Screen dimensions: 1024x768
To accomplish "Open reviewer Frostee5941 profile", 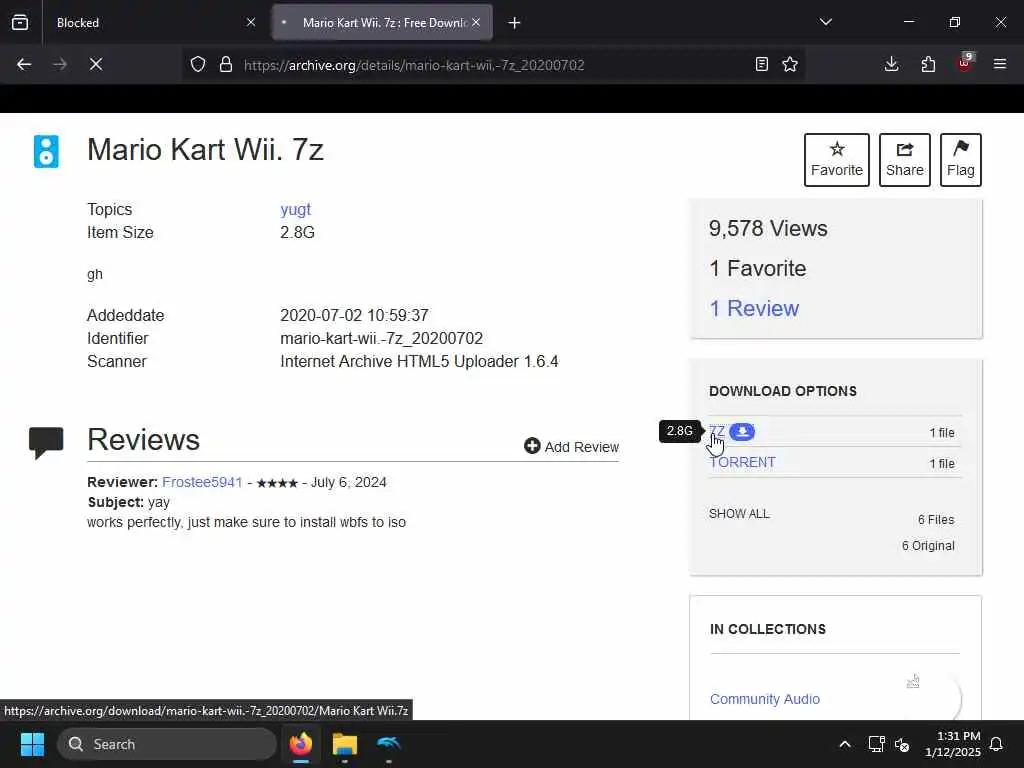I will [202, 483].
